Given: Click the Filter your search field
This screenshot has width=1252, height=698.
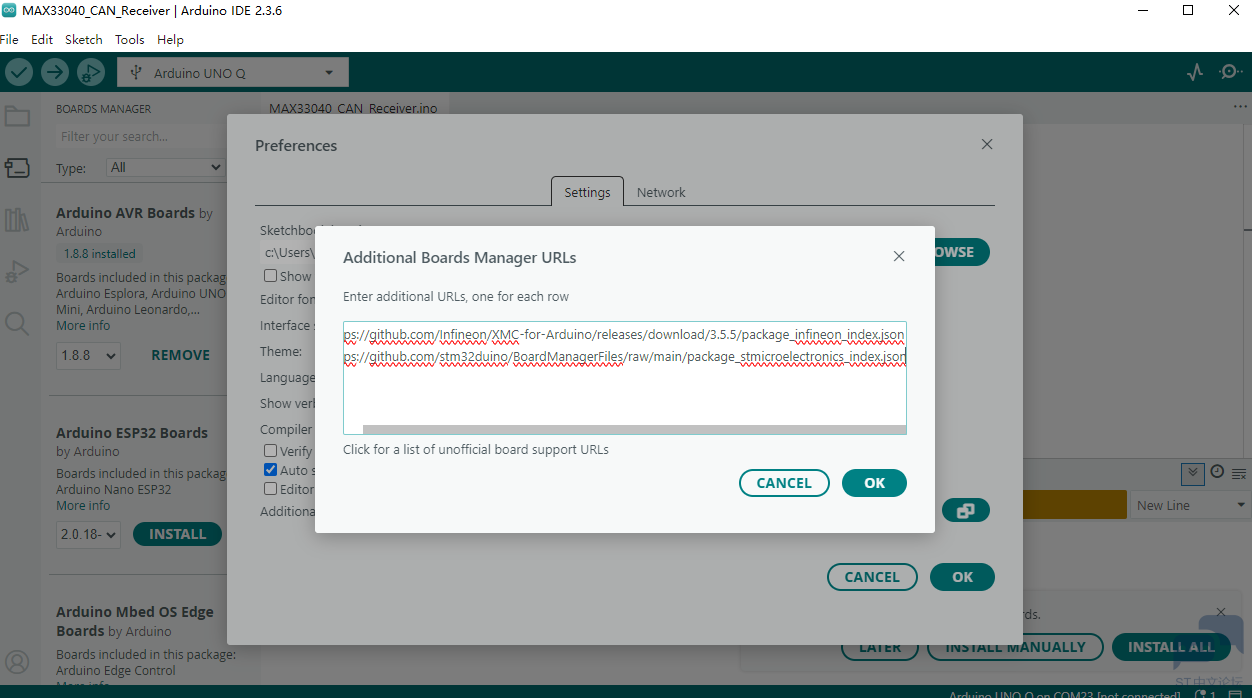Looking at the screenshot, I should [x=140, y=136].
